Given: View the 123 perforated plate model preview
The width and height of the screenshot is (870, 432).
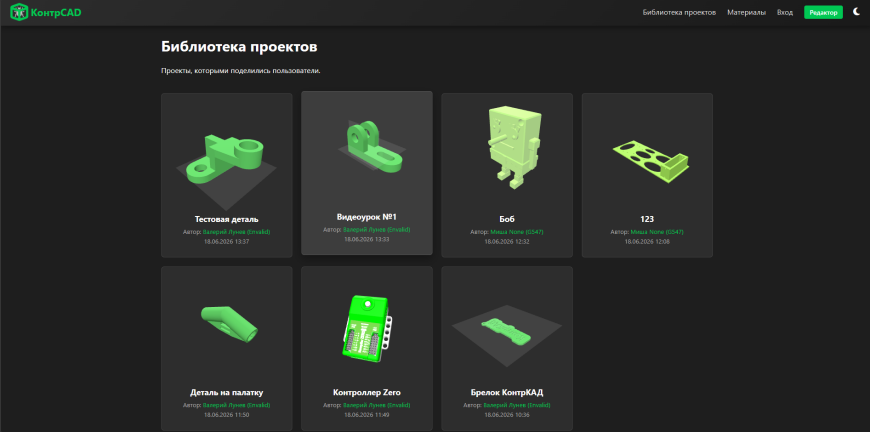Looking at the screenshot, I should (651, 161).
